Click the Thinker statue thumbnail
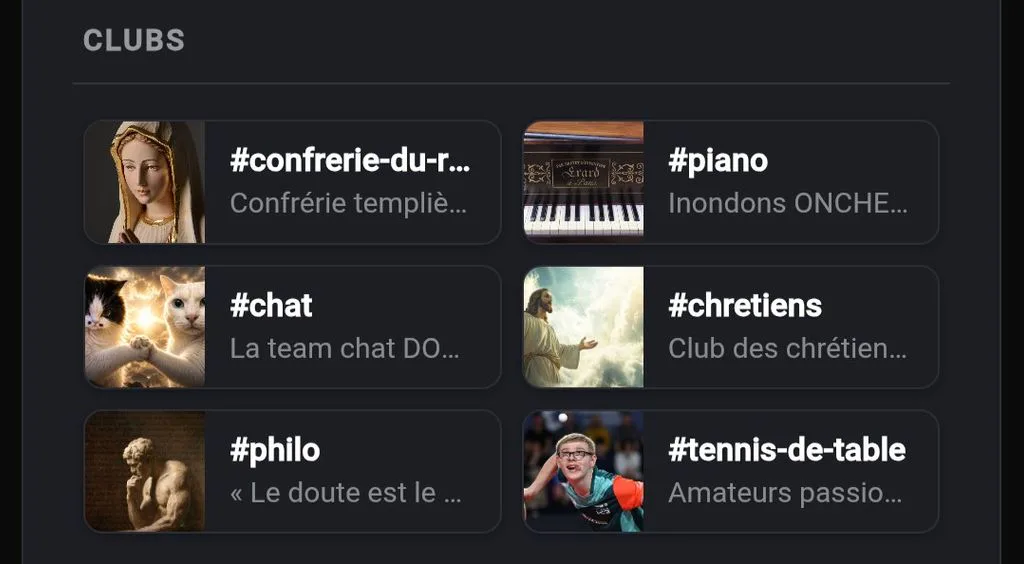The height and width of the screenshot is (564, 1024). [x=145, y=471]
